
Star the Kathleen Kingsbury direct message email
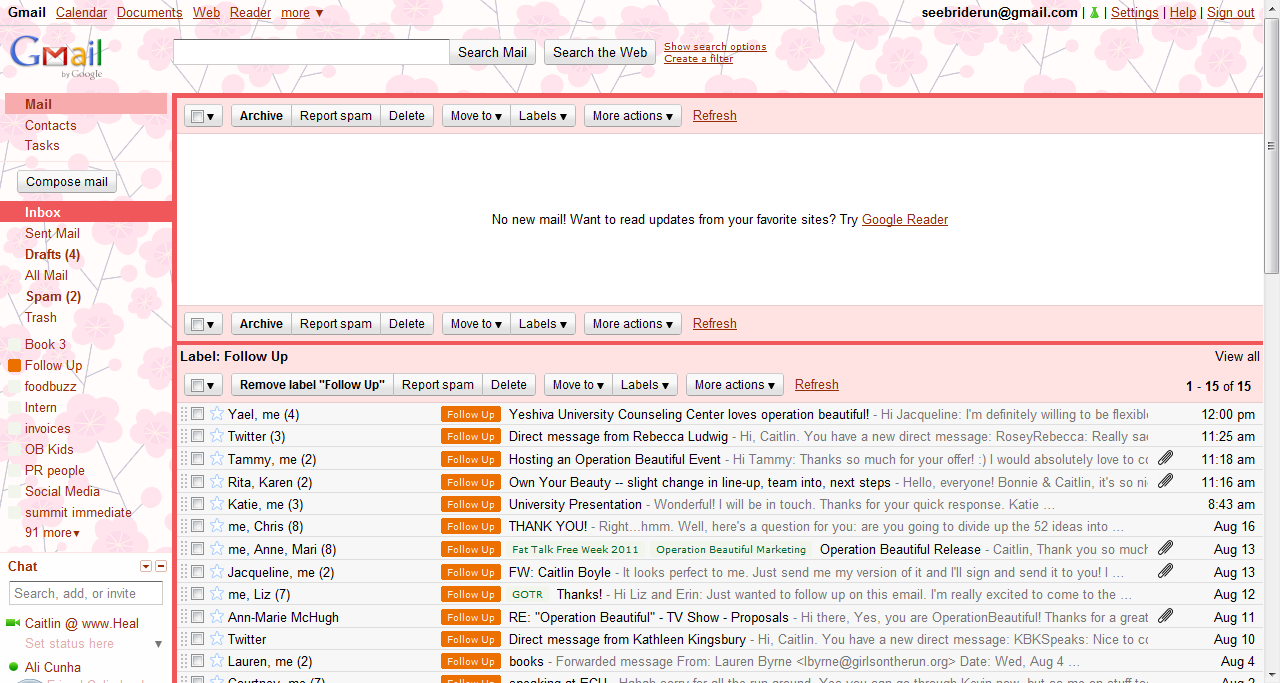217,639
